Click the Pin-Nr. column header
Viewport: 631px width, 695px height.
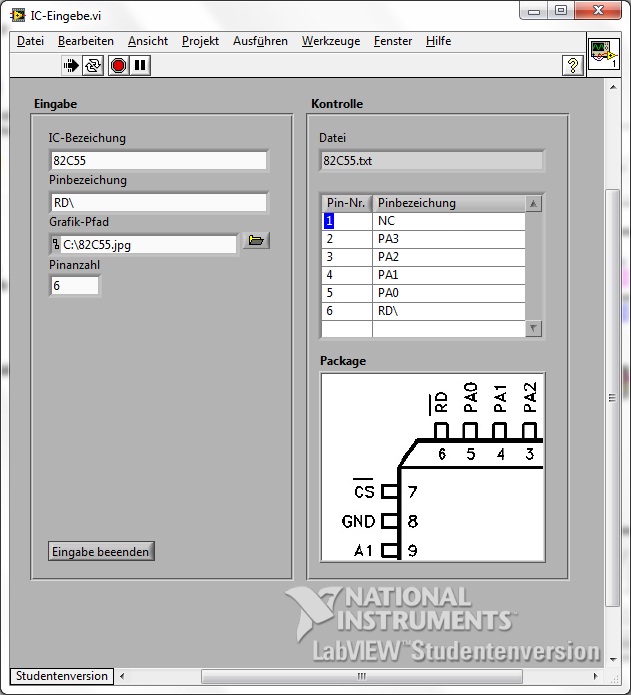point(347,203)
